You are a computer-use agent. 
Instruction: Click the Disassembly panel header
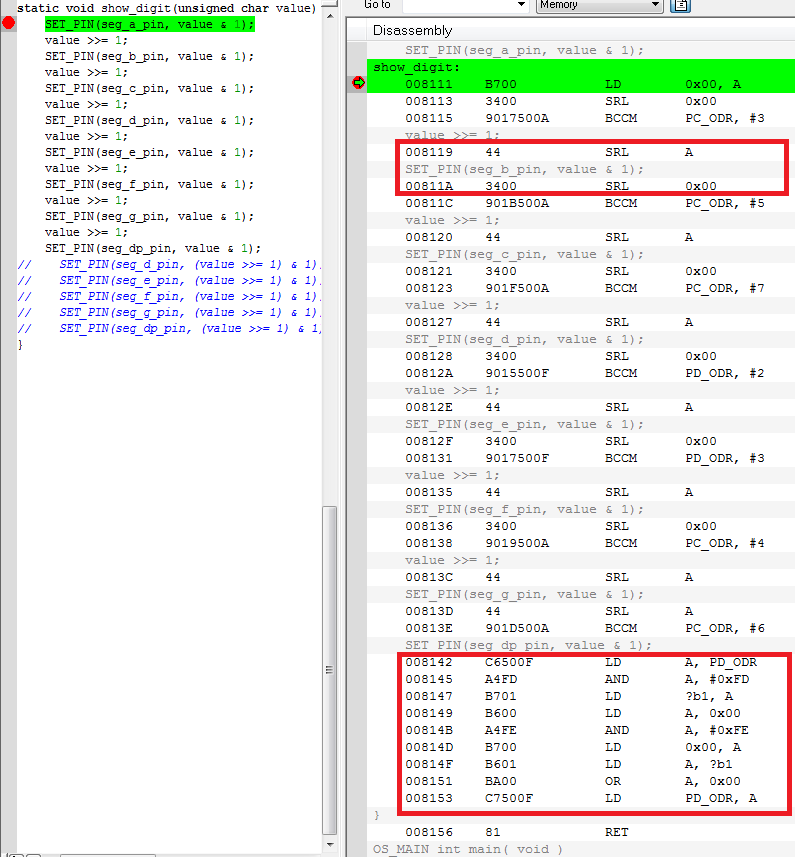[x=412, y=30]
